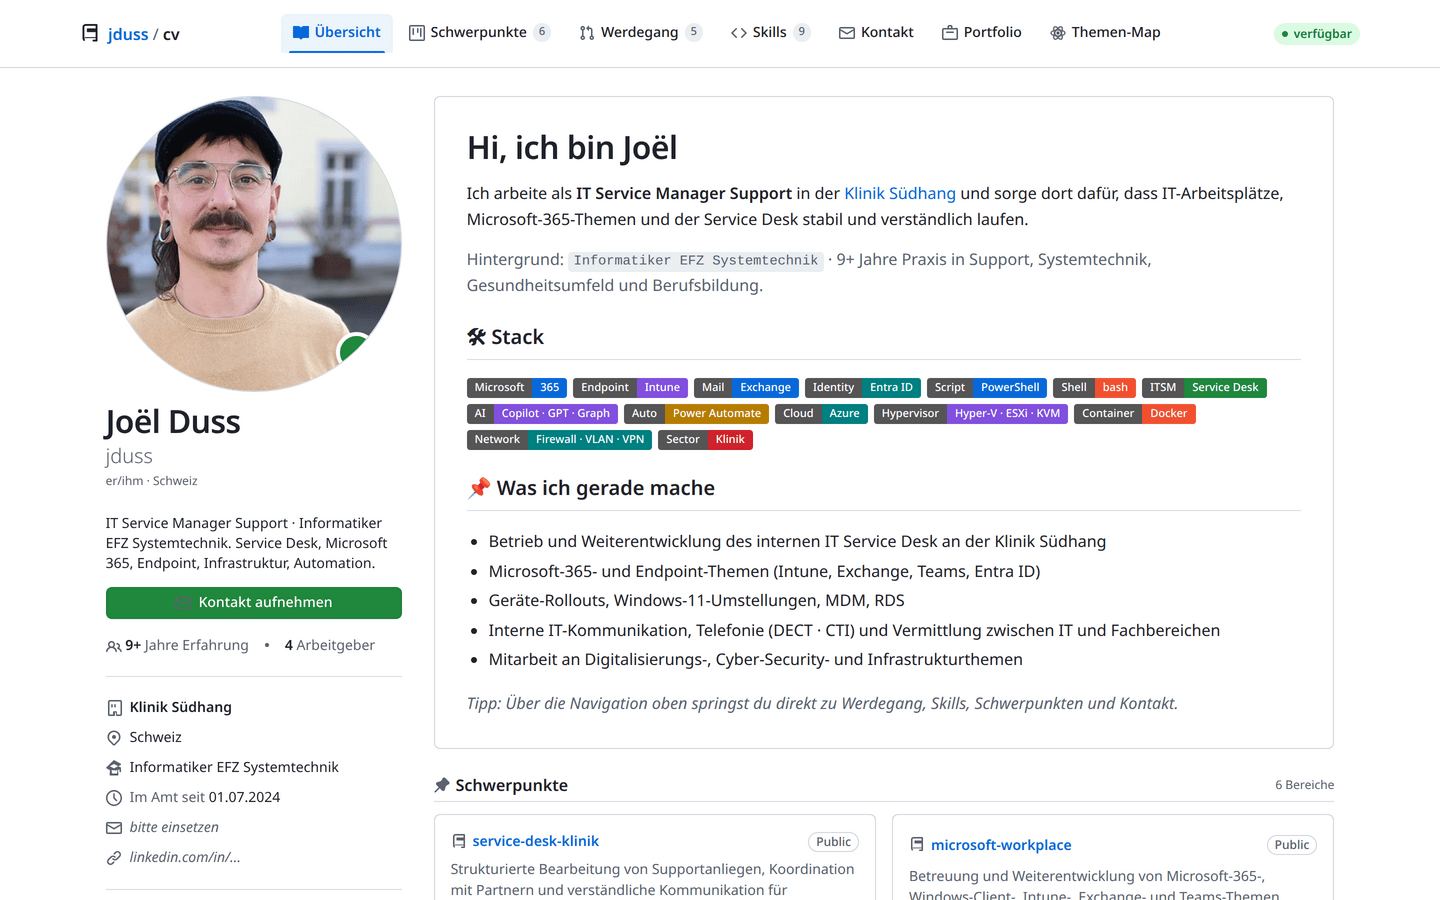
Task: Click the Container Docker badge
Action: pyautogui.click(x=1135, y=414)
